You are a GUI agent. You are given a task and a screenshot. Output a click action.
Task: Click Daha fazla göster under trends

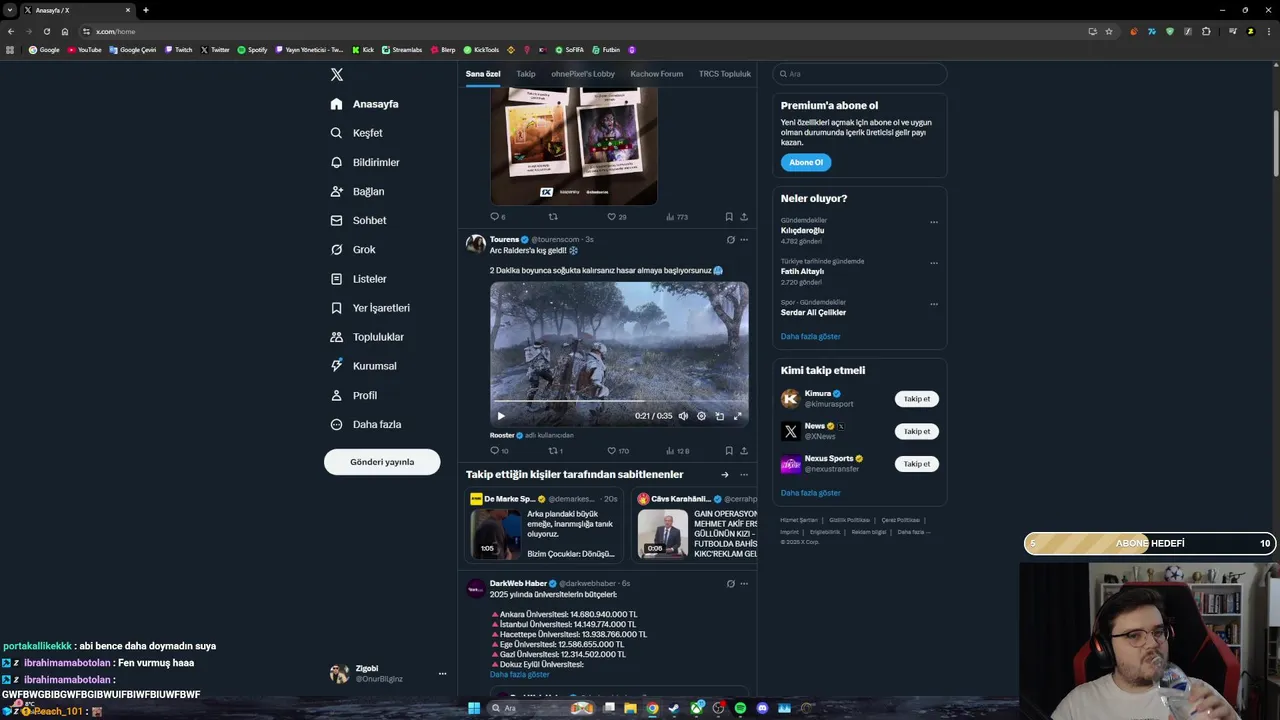811,336
